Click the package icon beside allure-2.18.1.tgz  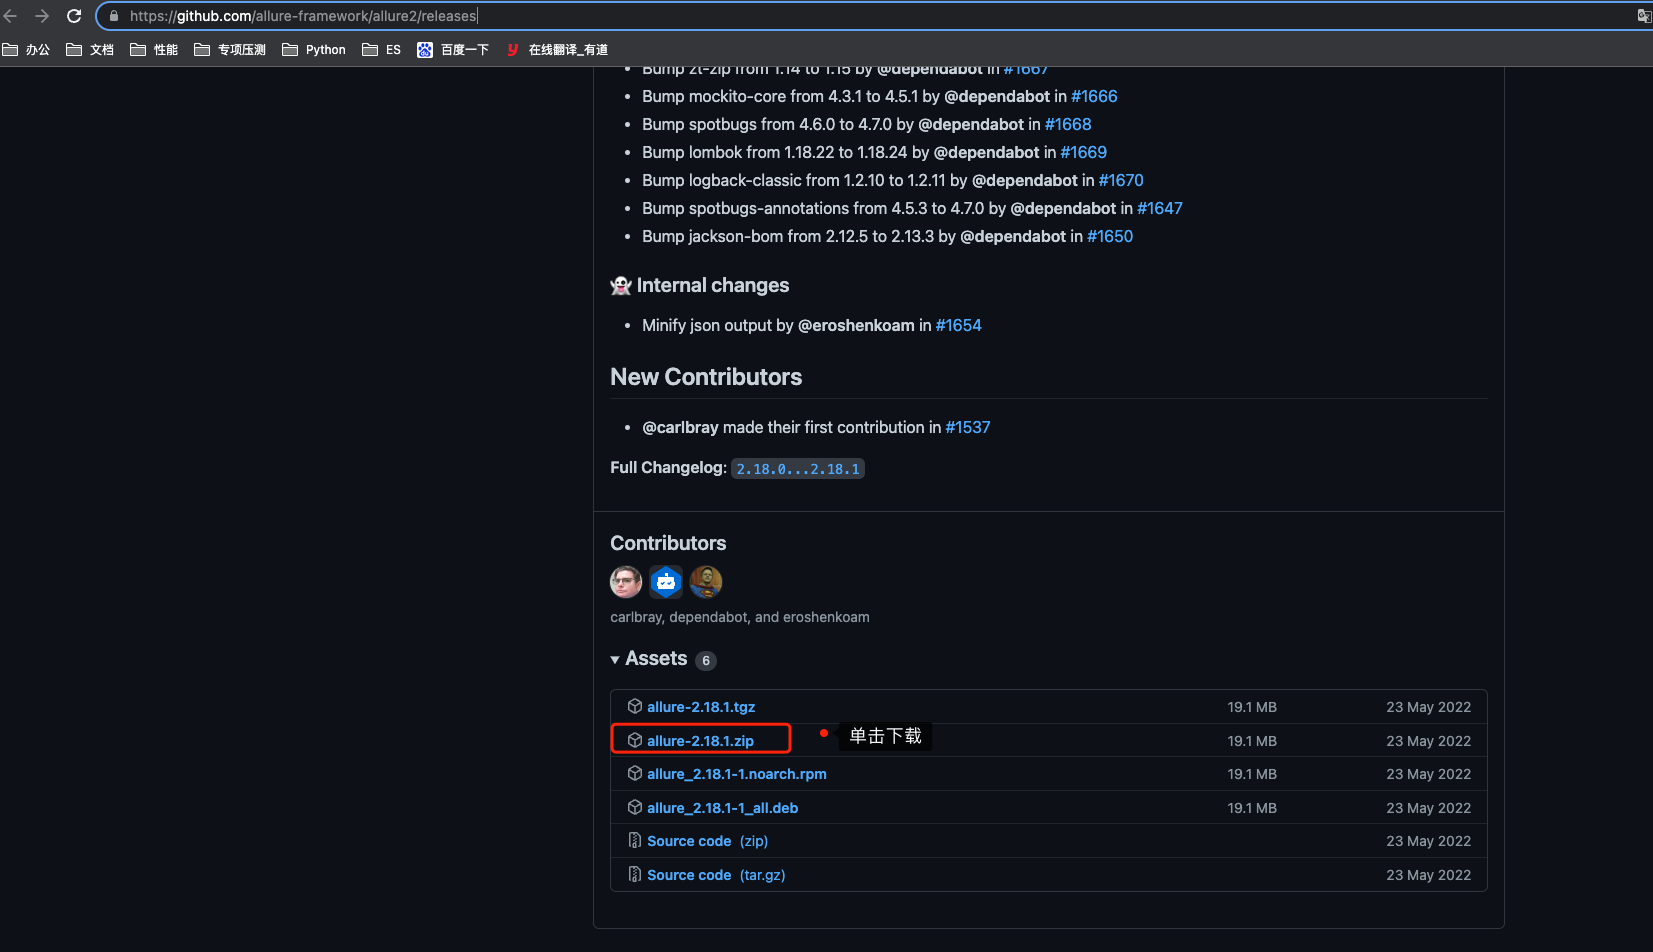pos(635,706)
